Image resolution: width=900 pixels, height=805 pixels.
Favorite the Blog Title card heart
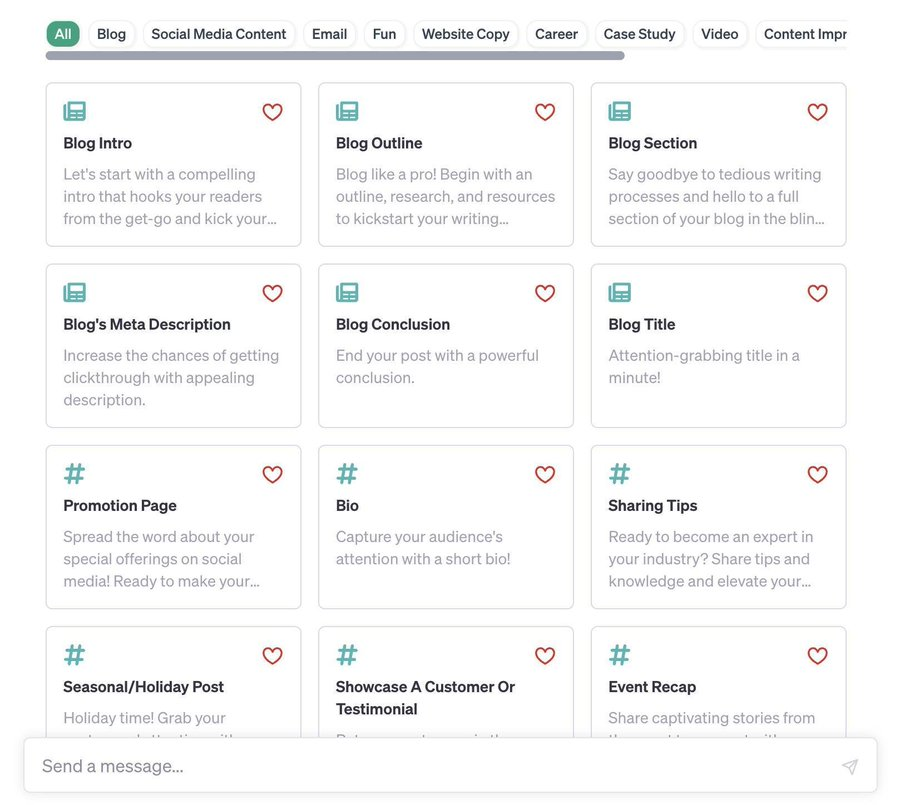[x=817, y=293]
